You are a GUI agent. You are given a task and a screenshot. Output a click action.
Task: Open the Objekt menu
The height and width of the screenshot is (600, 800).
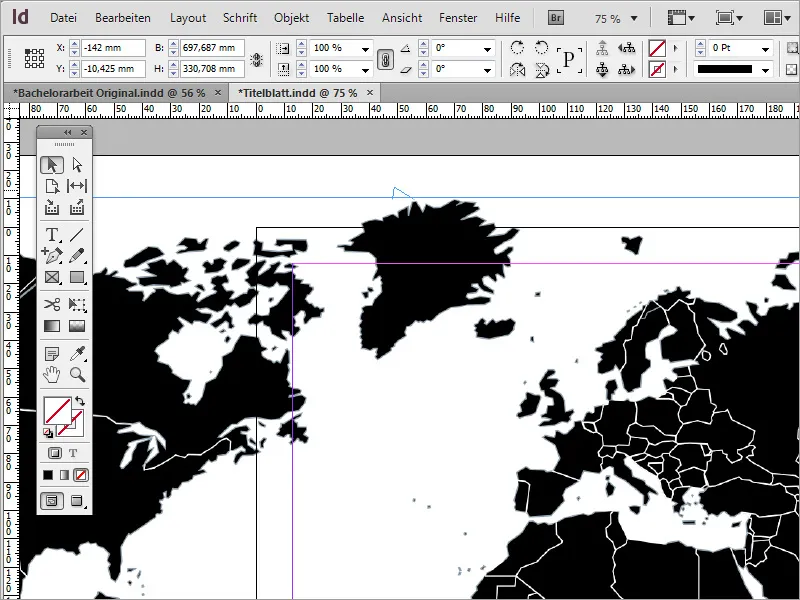pyautogui.click(x=291, y=18)
